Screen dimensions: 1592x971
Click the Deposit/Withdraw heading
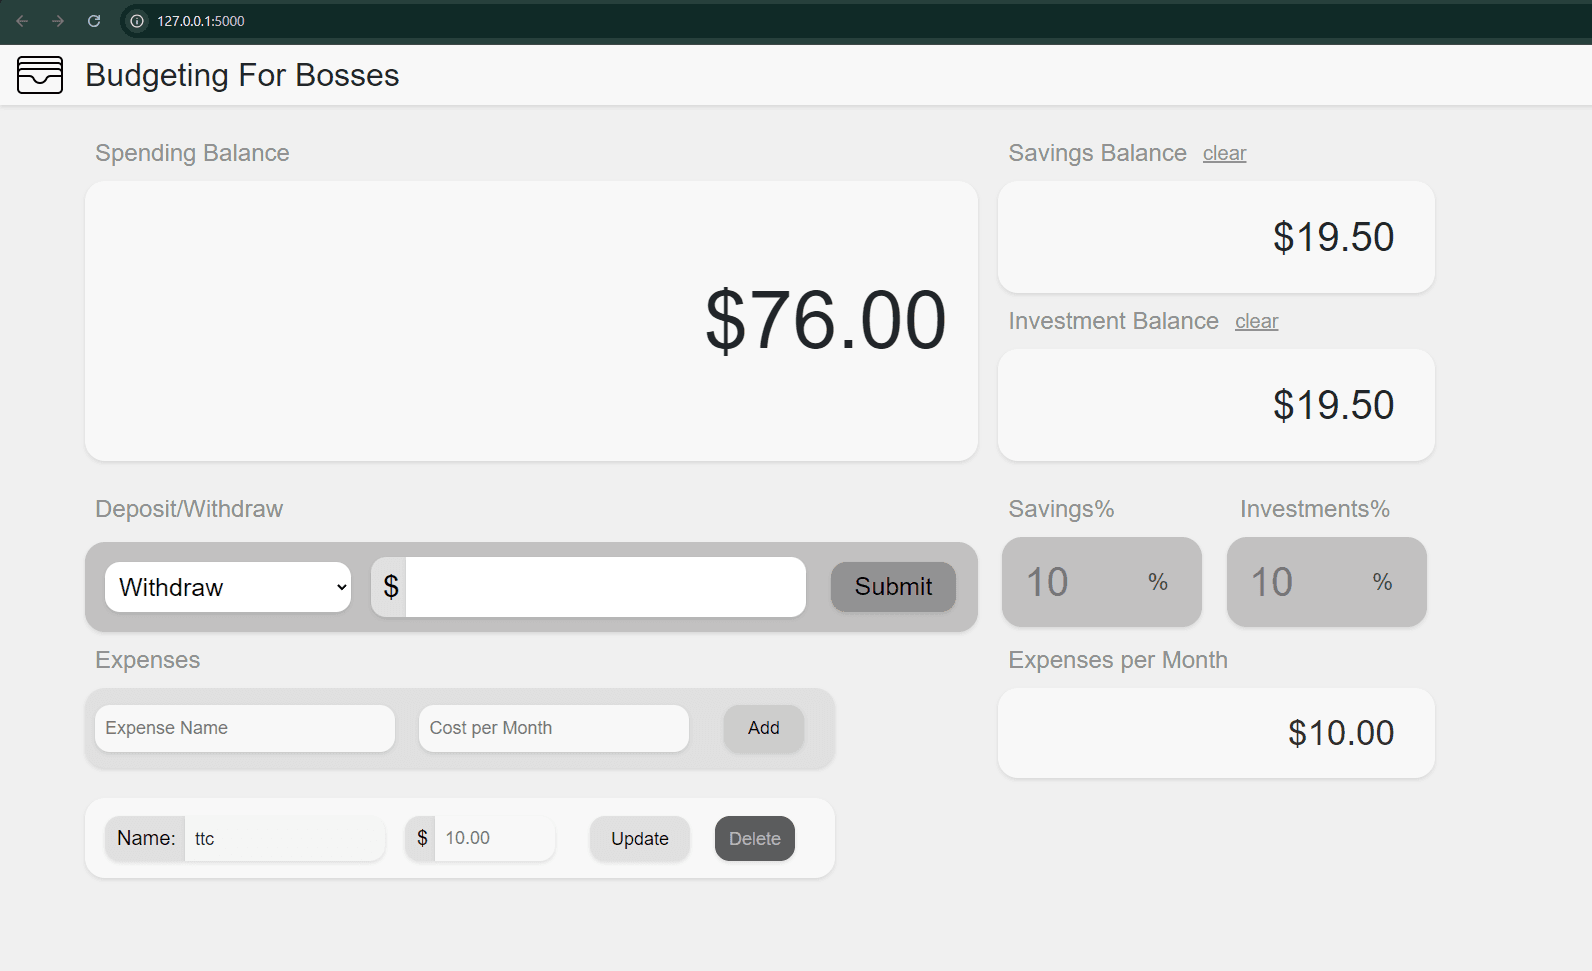pyautogui.click(x=189, y=509)
